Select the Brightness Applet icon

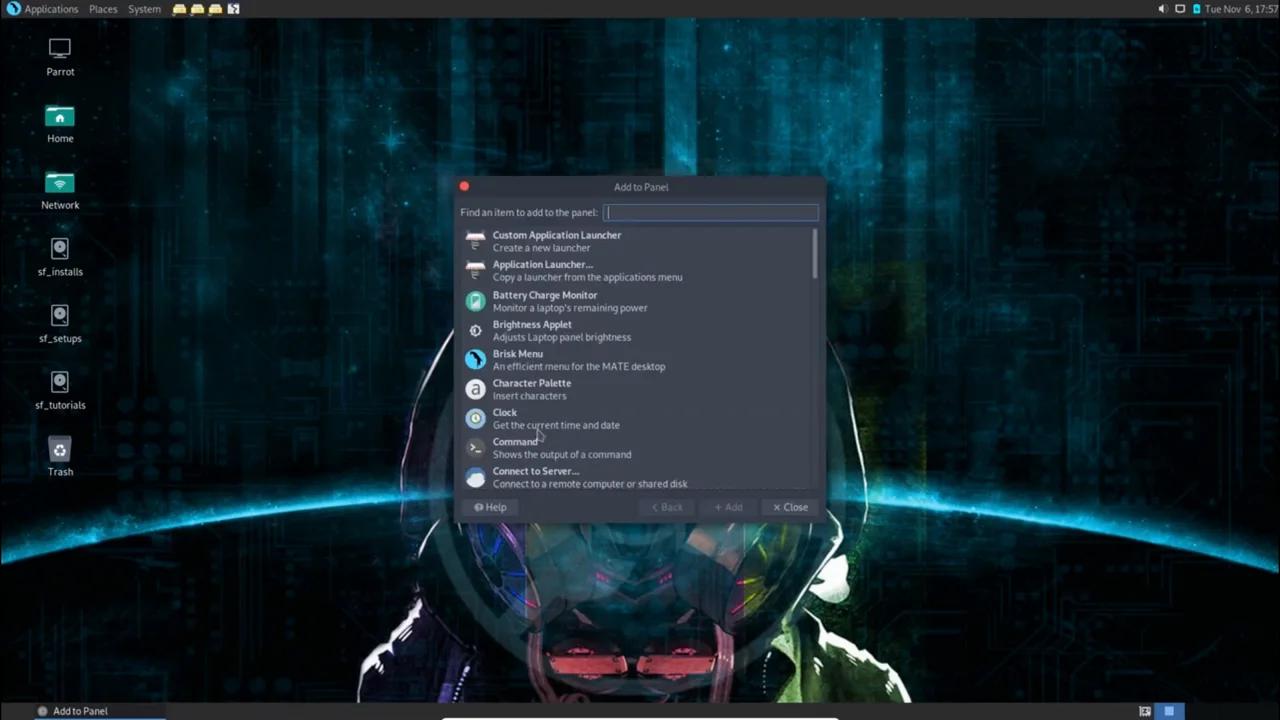[x=475, y=330]
